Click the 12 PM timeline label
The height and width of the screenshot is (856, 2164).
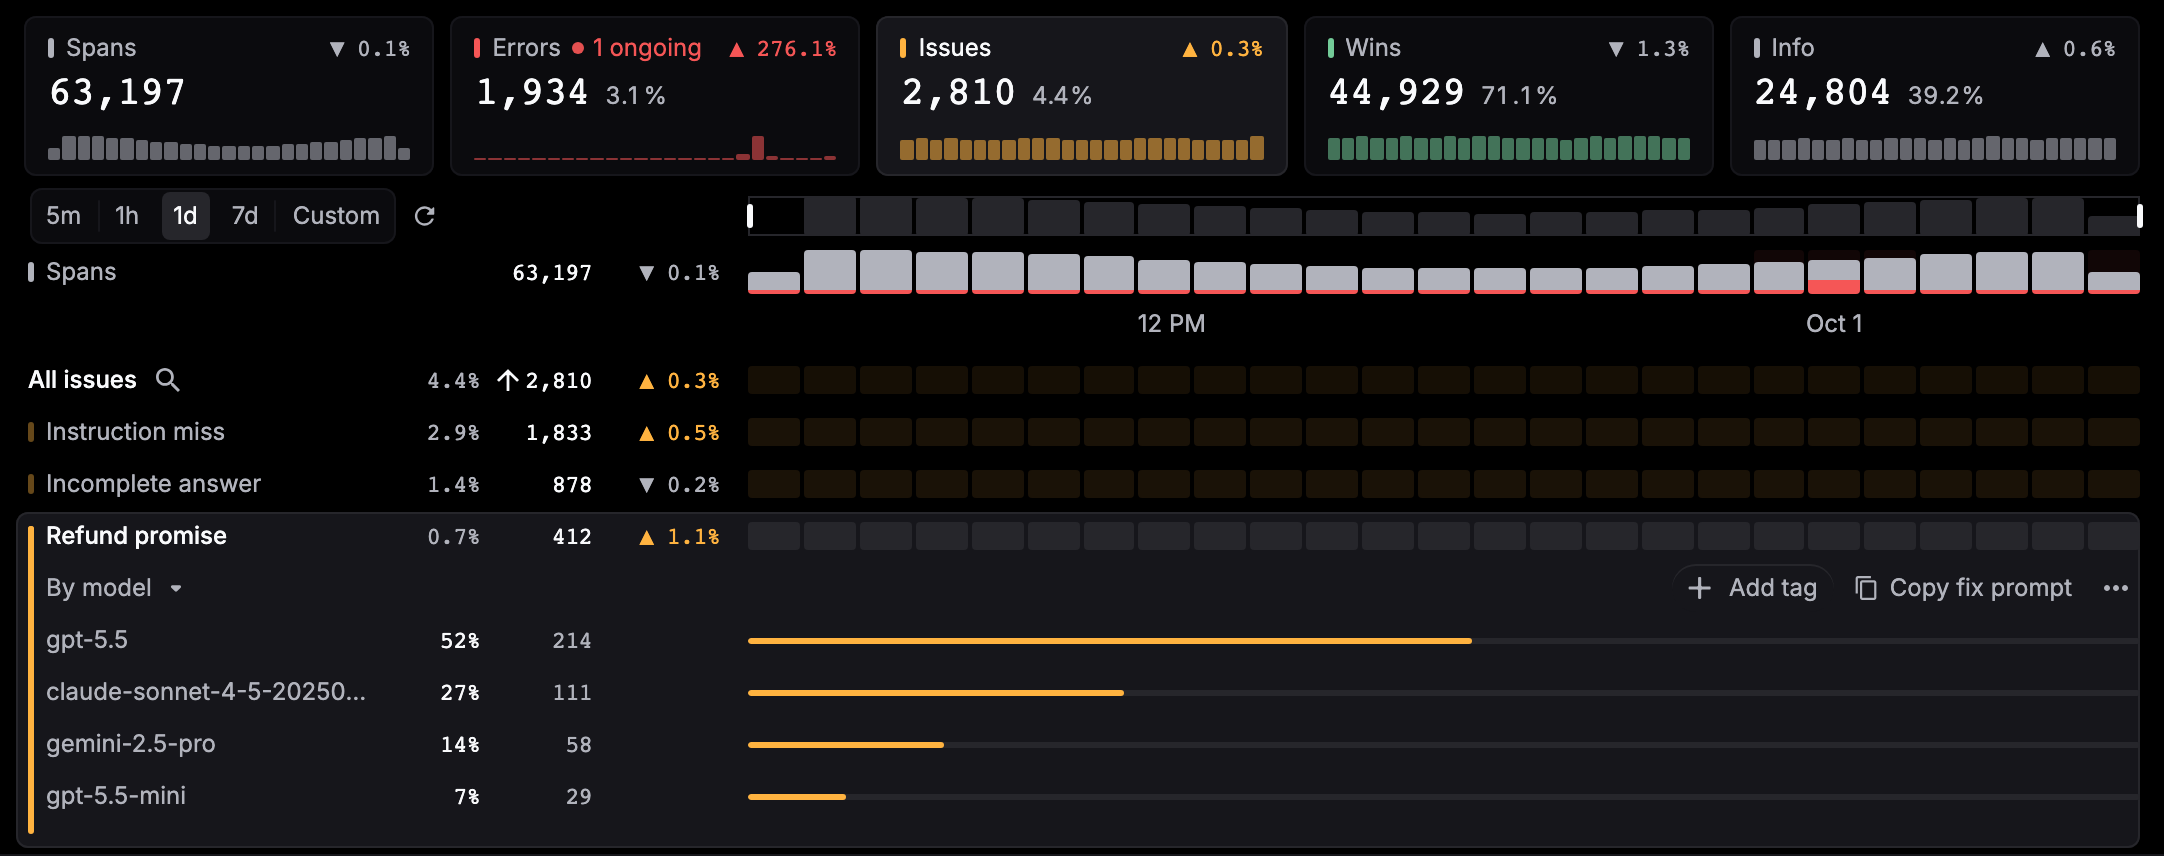click(1171, 324)
